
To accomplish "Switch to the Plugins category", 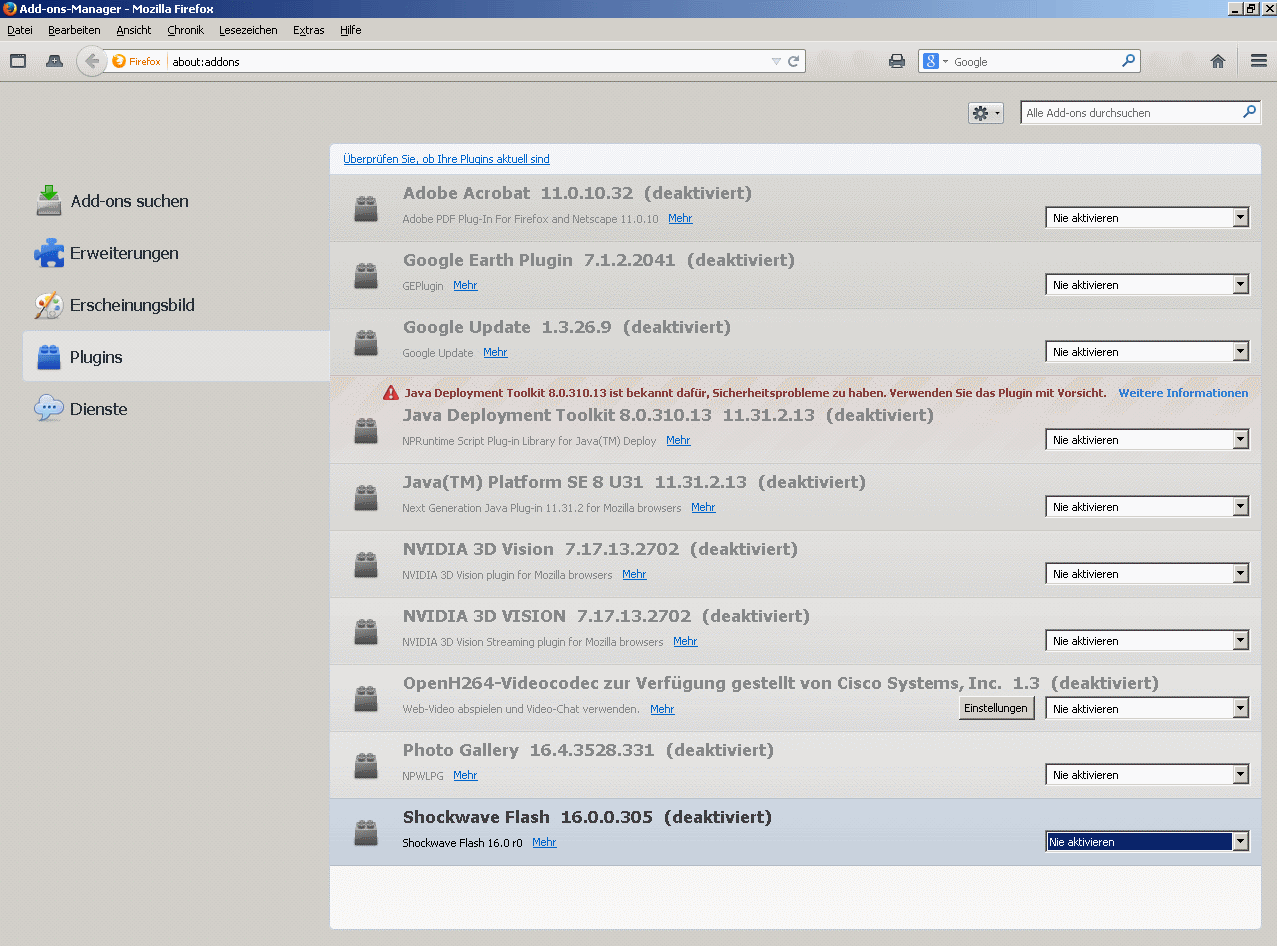I will click(x=176, y=357).
